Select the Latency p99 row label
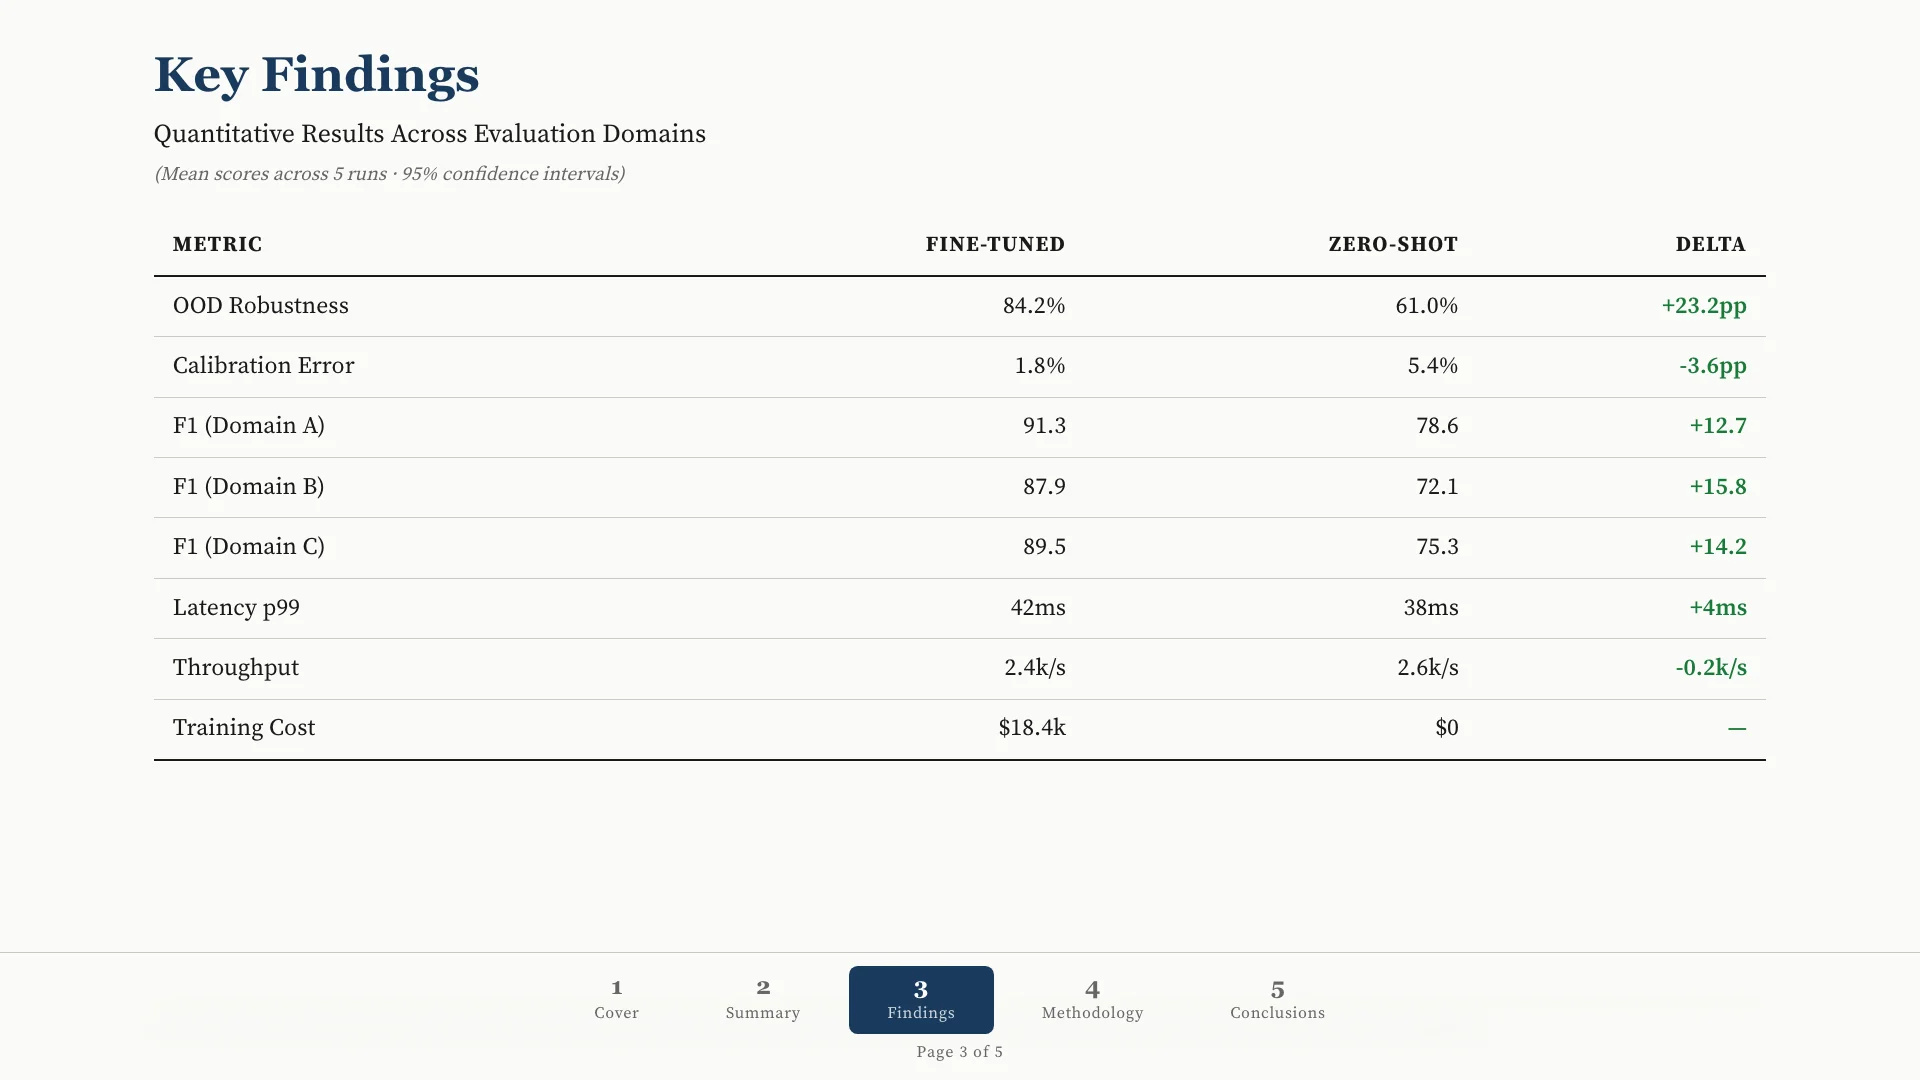The height and width of the screenshot is (1080, 1920). tap(236, 608)
